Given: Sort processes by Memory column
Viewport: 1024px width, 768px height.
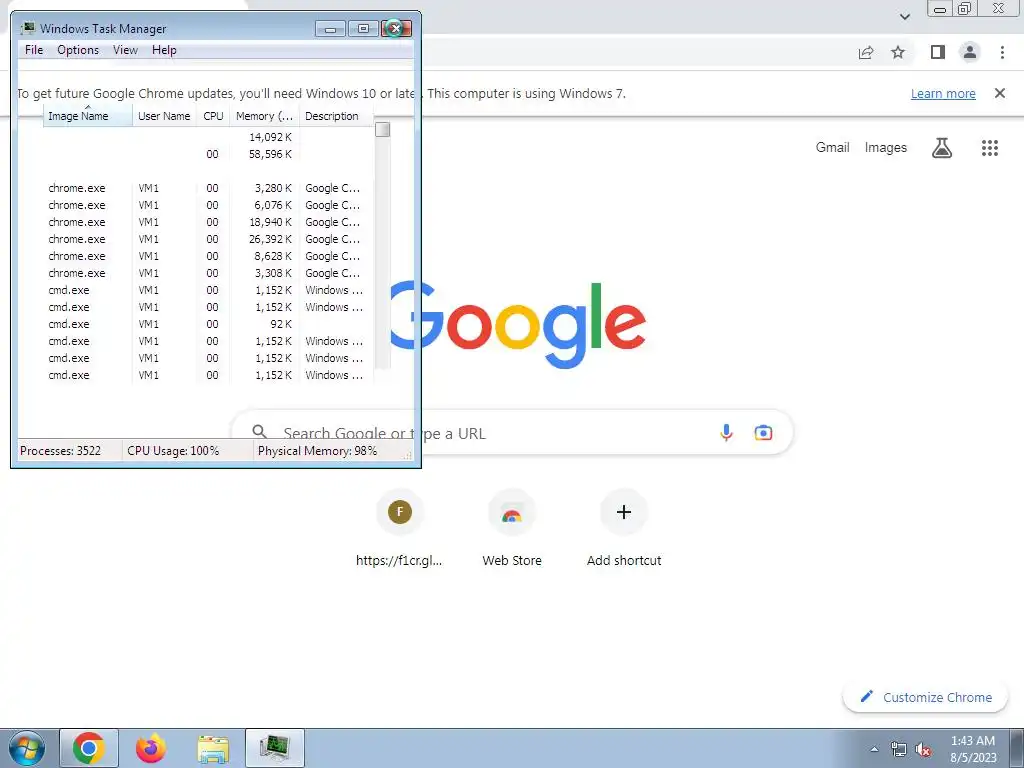Looking at the screenshot, I should coord(264,116).
